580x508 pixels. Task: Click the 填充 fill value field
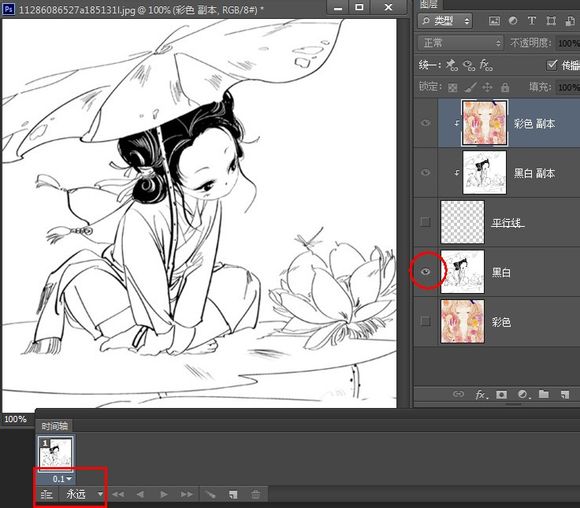(568, 87)
